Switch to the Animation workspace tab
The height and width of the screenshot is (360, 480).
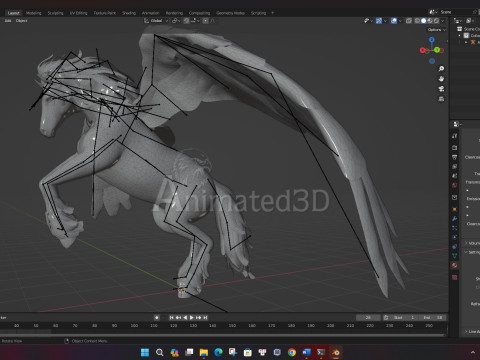151,13
